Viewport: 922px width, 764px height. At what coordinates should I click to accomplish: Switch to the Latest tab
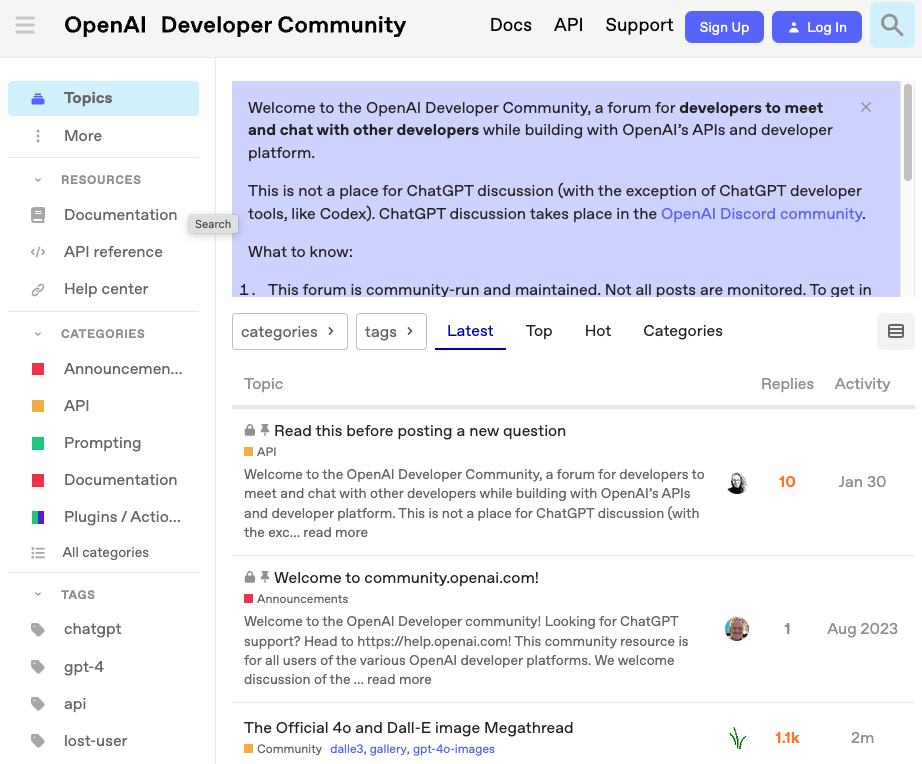470,331
